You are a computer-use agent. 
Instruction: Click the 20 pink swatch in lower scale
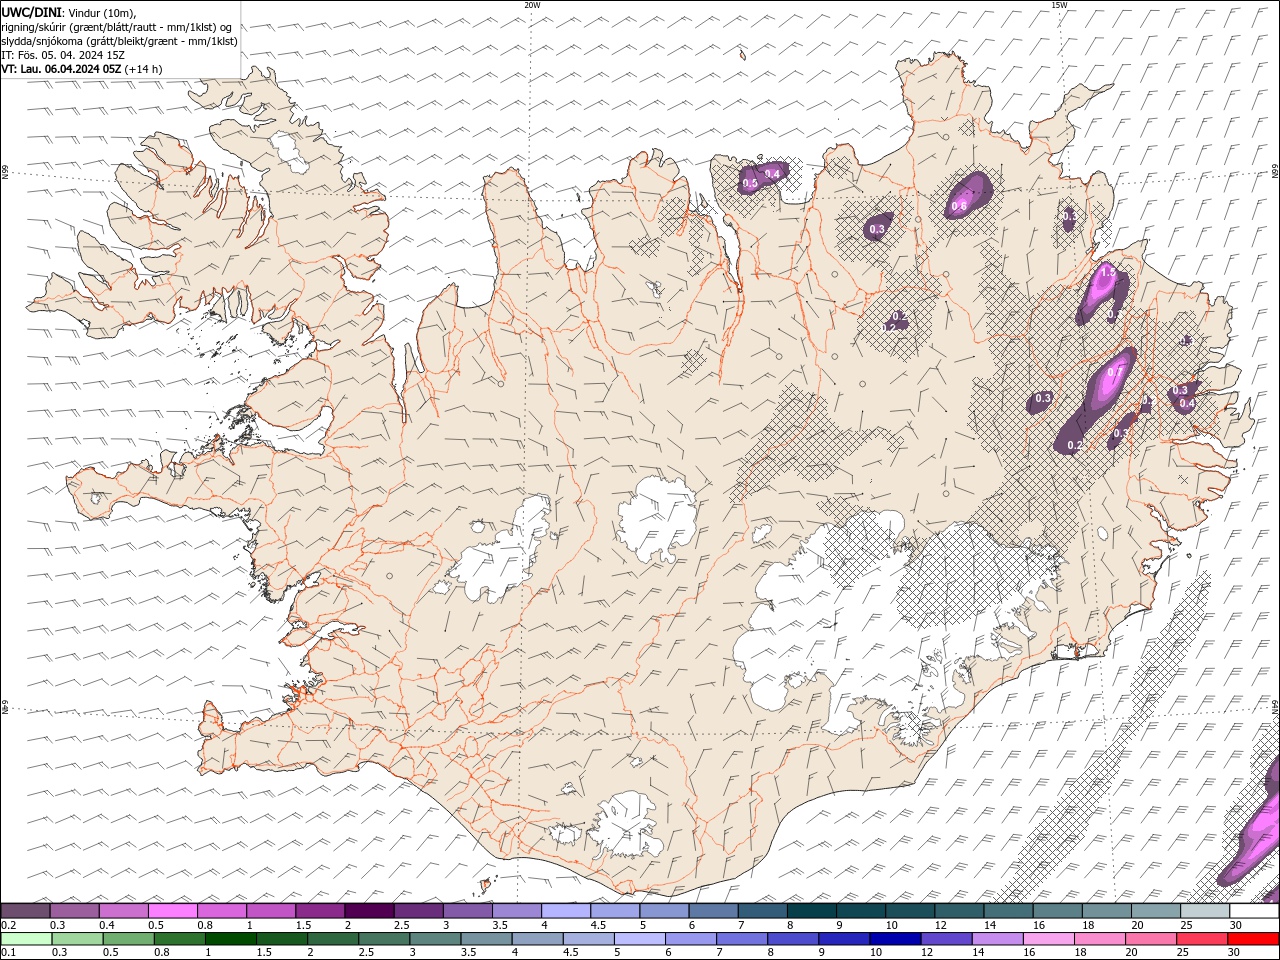point(1151,938)
